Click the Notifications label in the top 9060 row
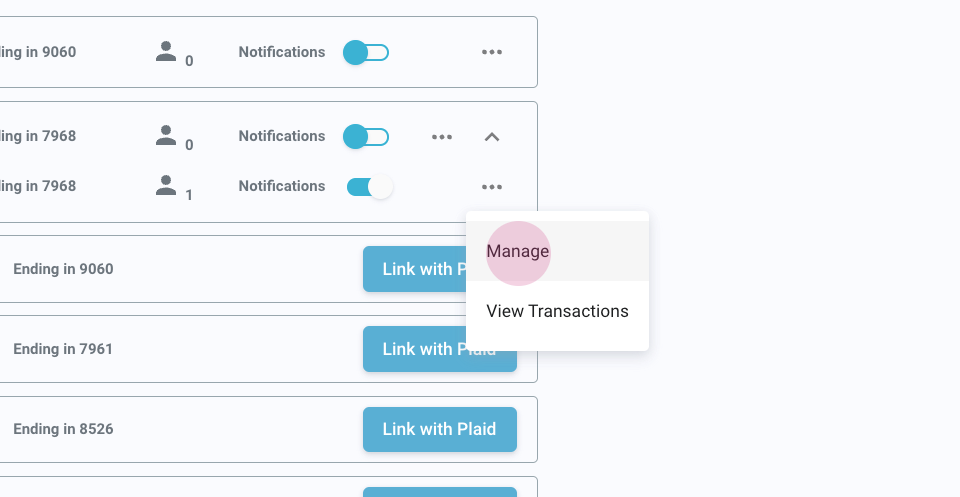Image resolution: width=960 pixels, height=497 pixels. pyautogui.click(x=282, y=52)
